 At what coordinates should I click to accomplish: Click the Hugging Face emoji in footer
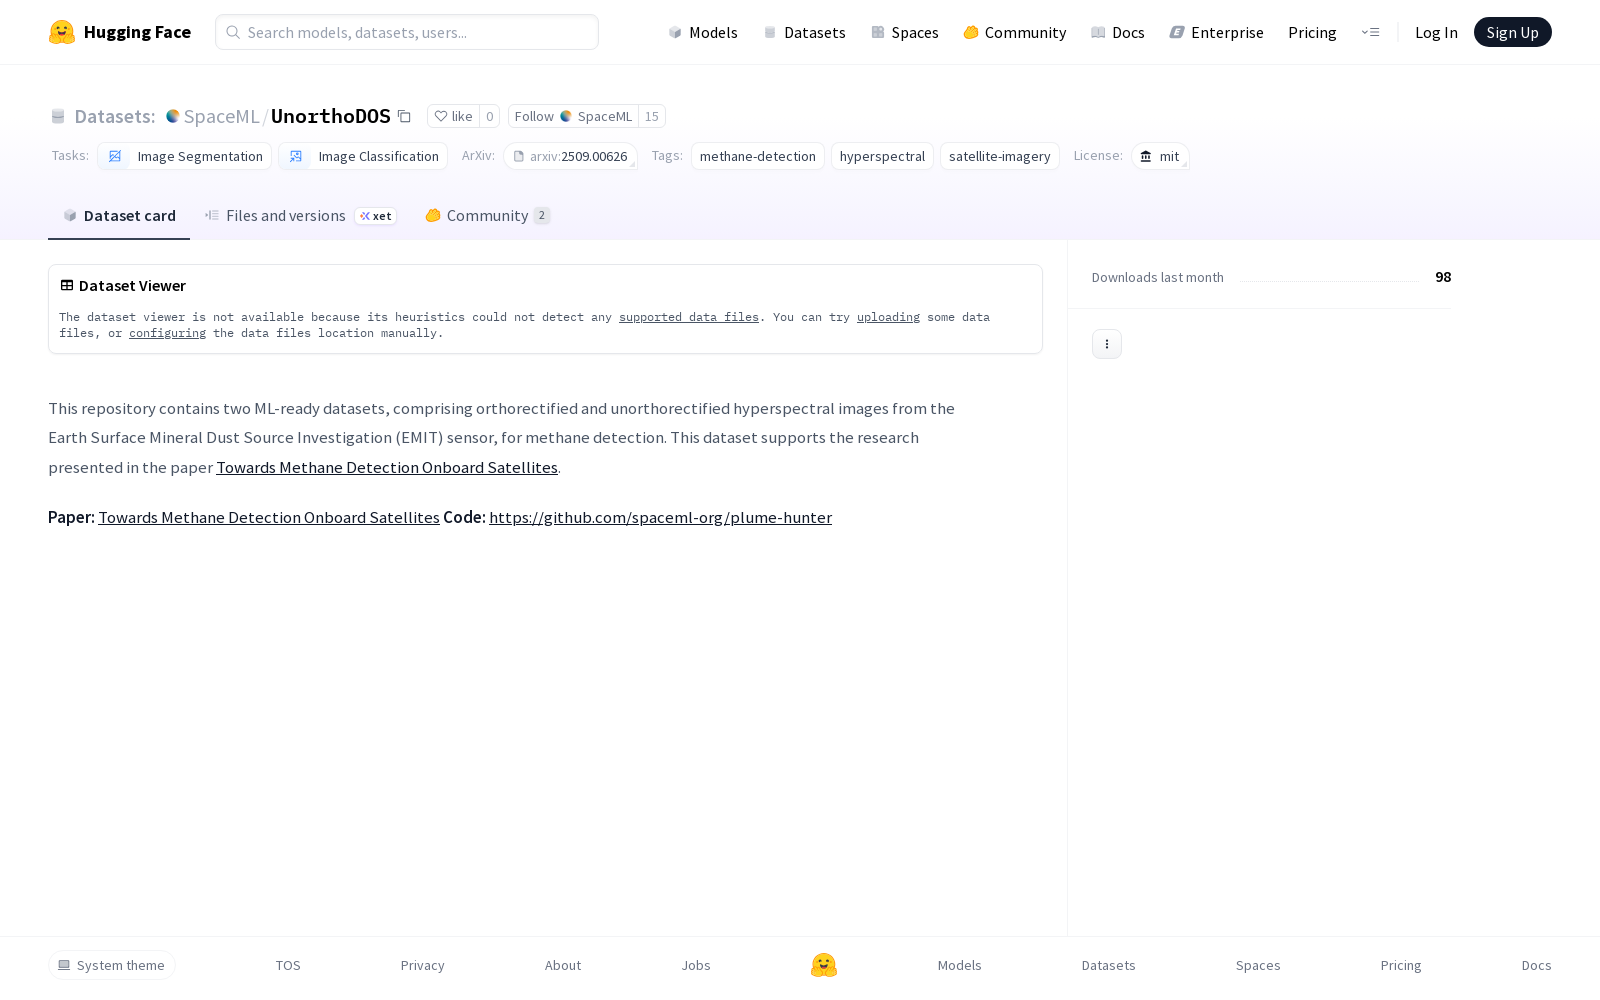click(x=824, y=965)
